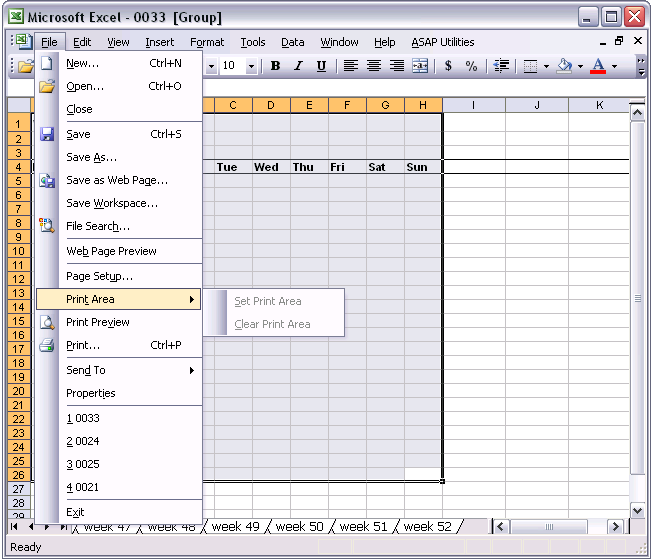Select Page Setup in the File menu
The width and height of the screenshot is (651, 559).
[119, 276]
